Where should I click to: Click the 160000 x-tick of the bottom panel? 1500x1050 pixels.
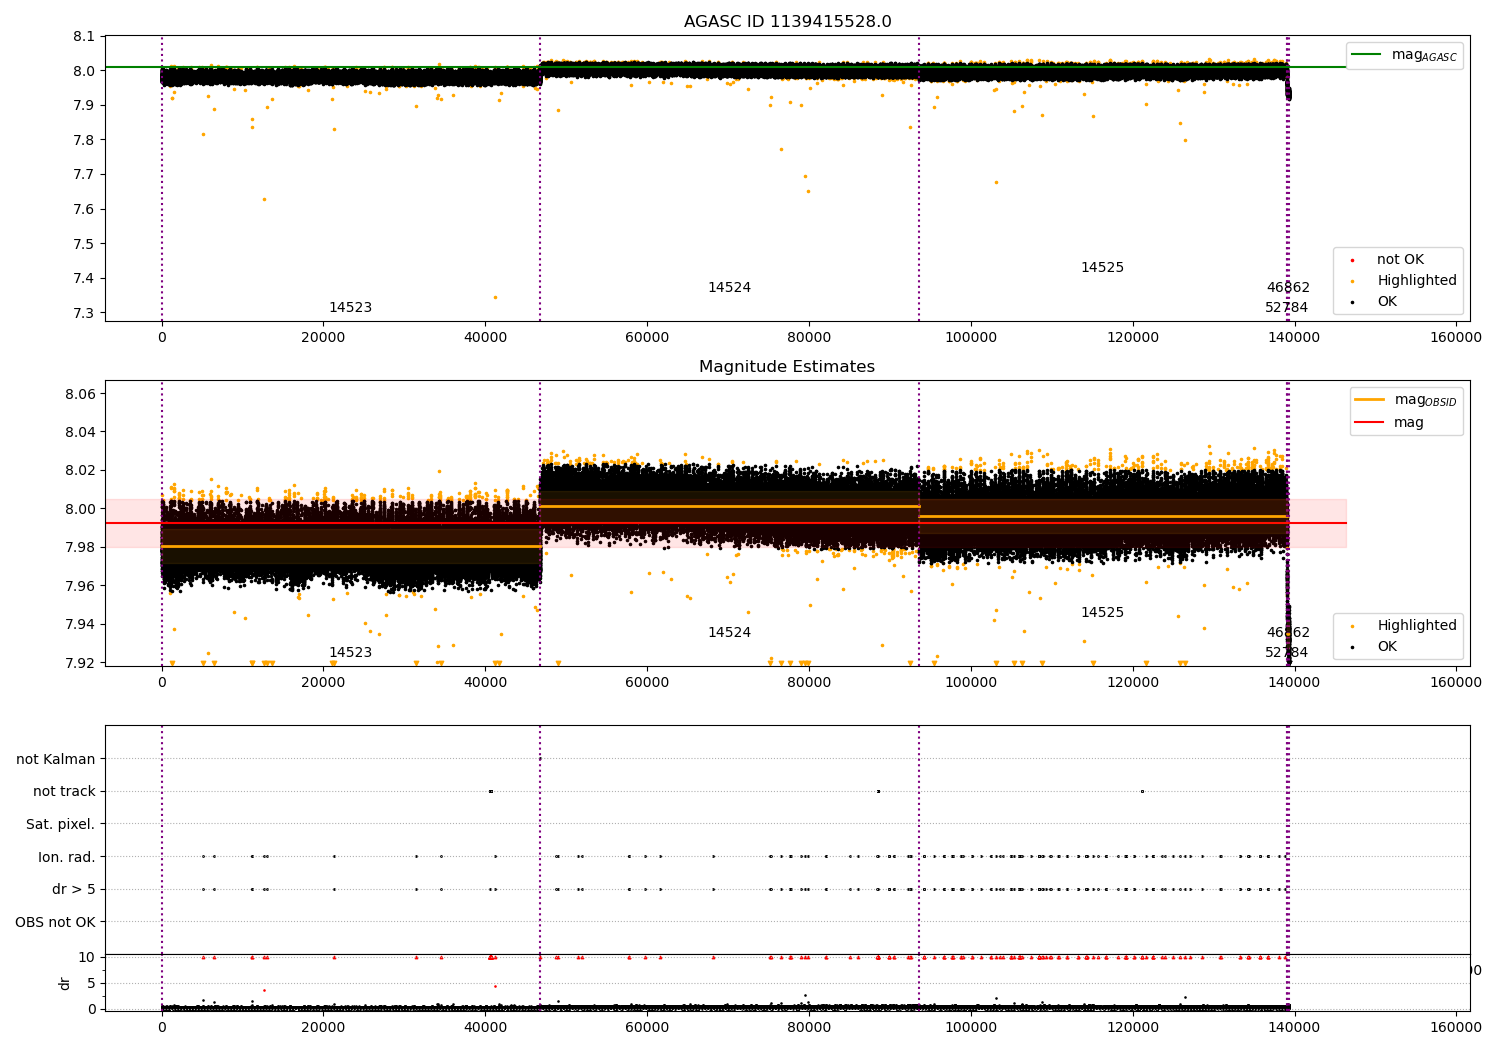(1456, 1028)
